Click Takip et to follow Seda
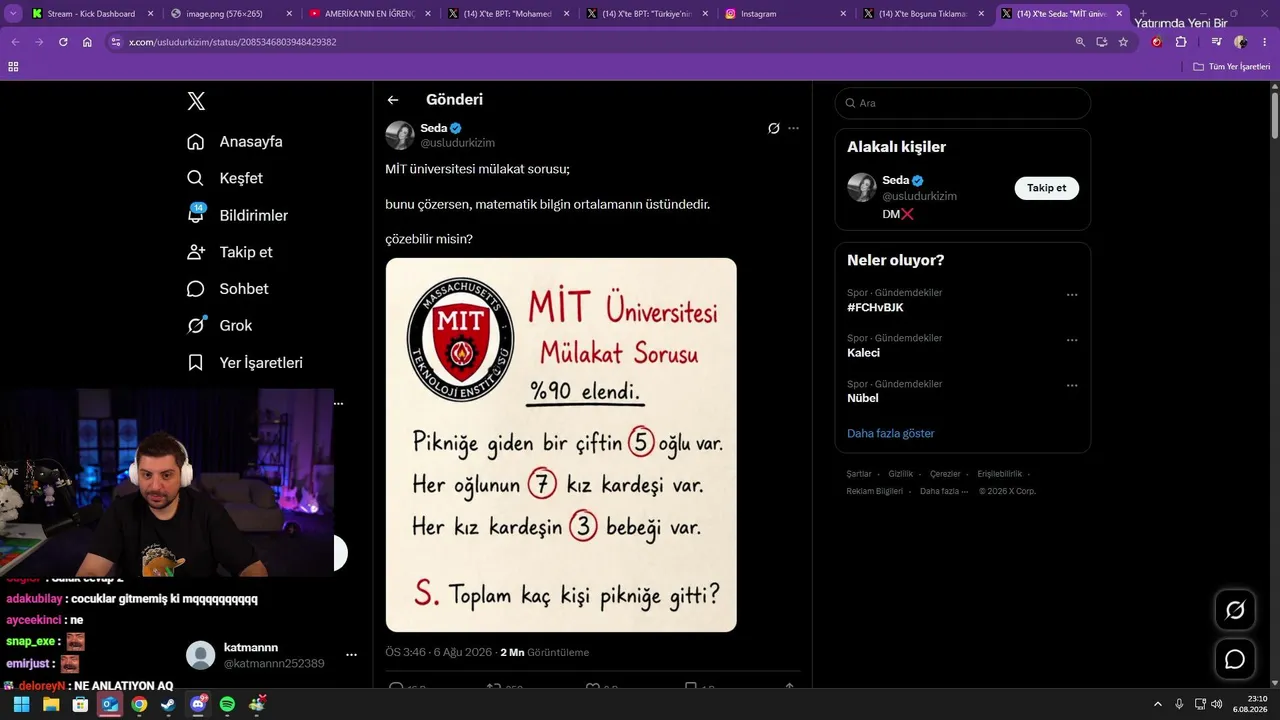The image size is (1280, 720). (1047, 188)
